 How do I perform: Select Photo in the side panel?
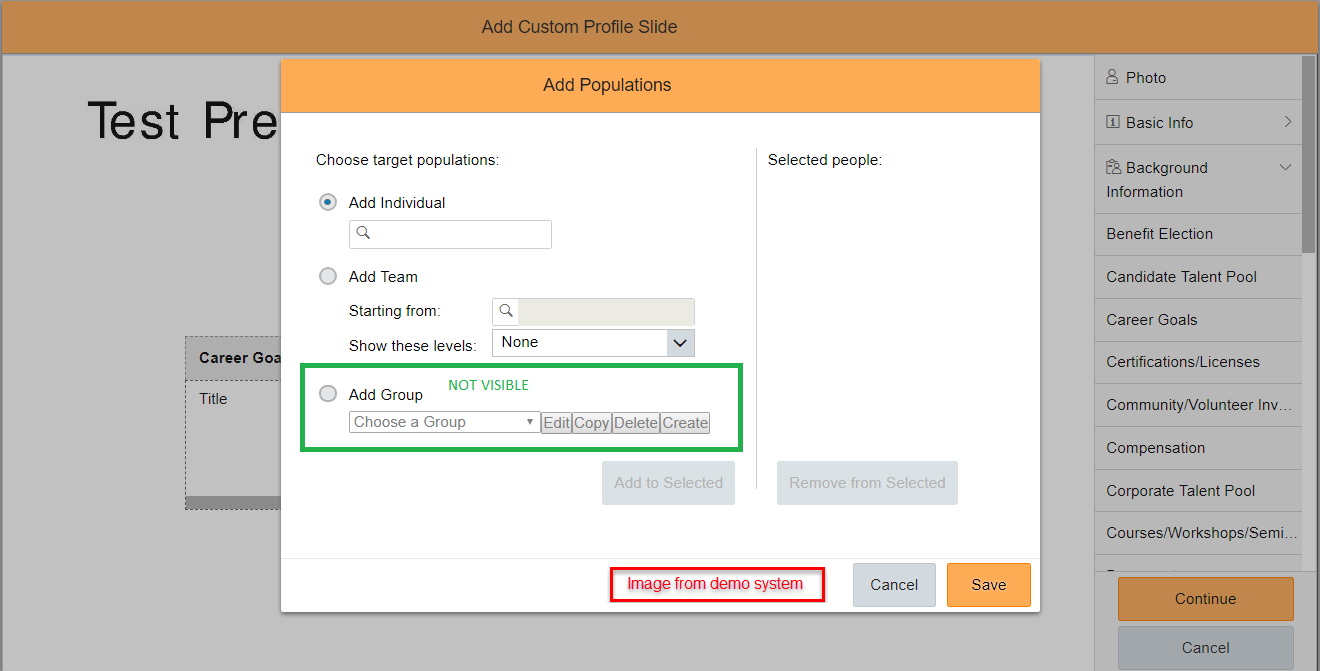pos(1198,77)
